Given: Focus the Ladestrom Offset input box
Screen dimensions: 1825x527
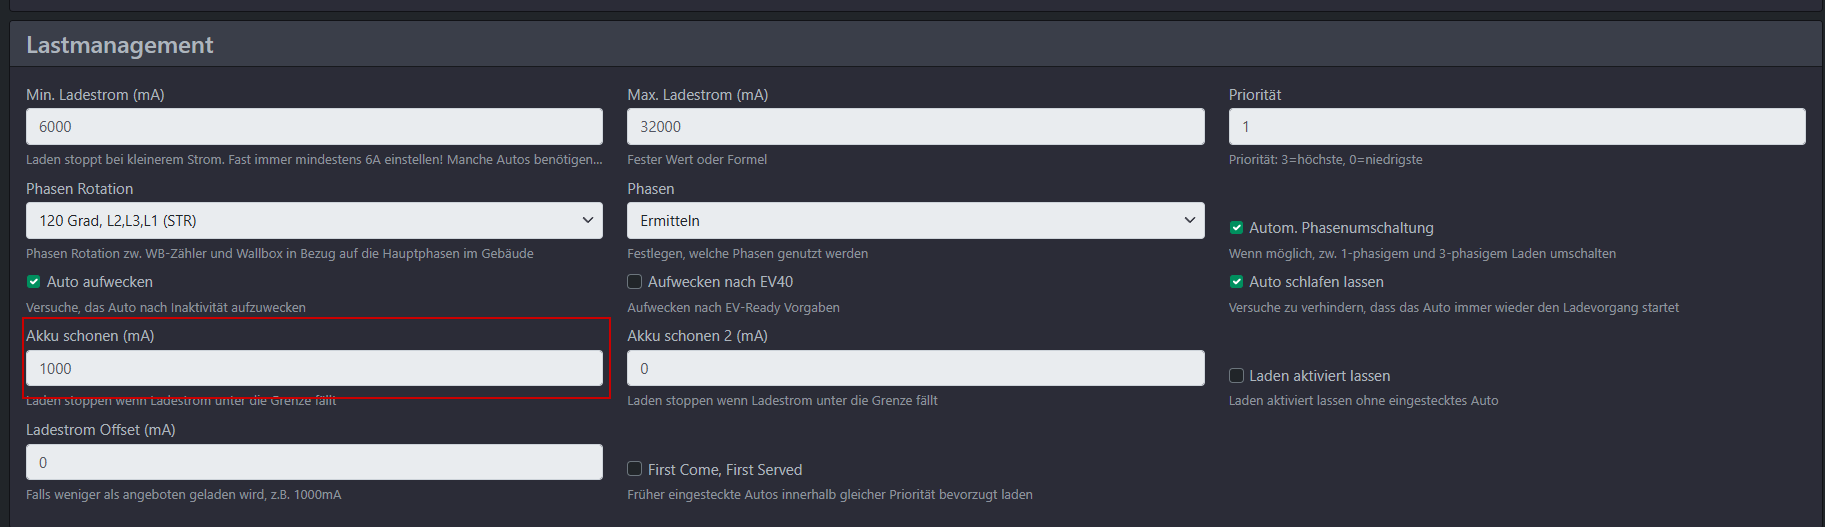Looking at the screenshot, I should 314,463.
